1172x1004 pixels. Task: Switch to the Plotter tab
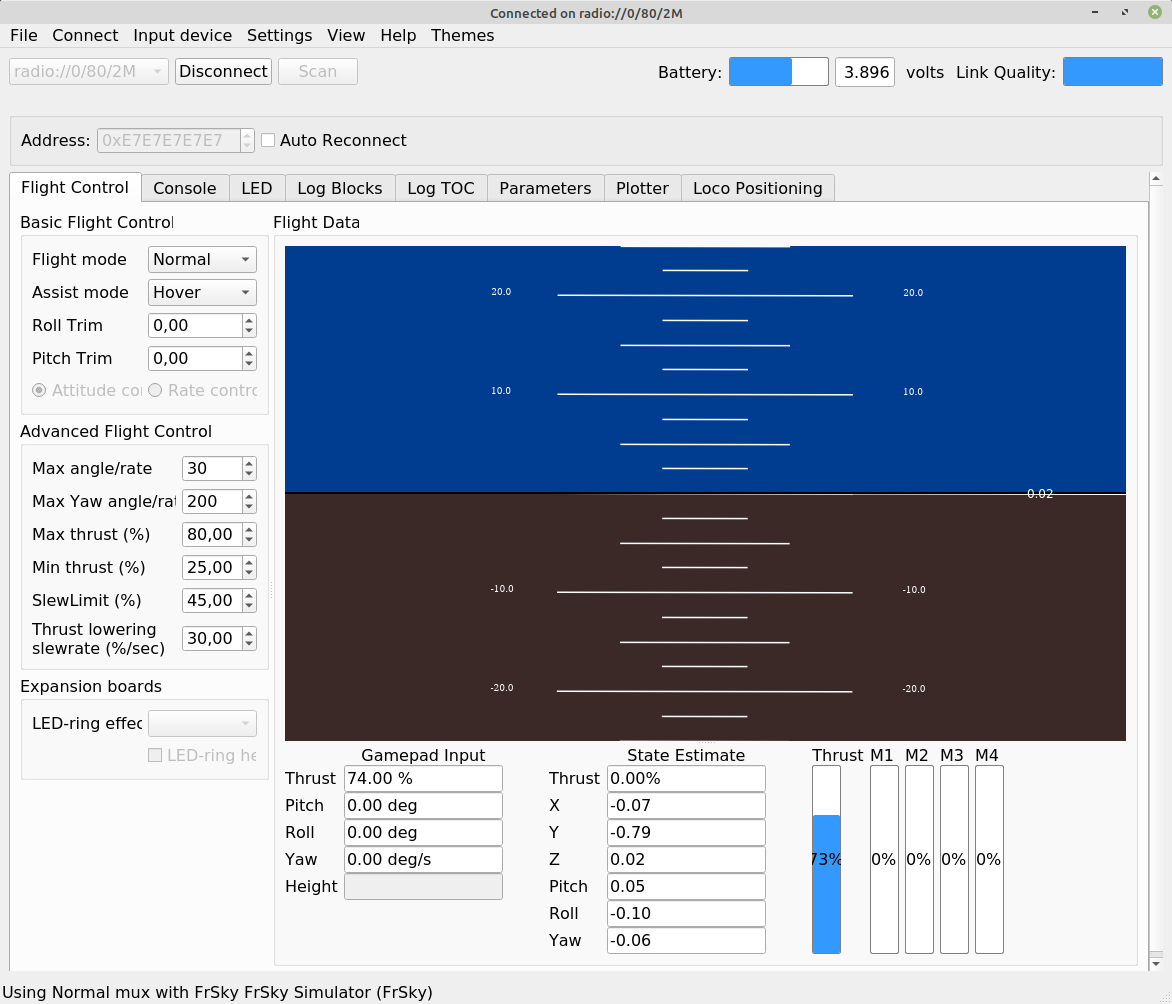point(642,188)
